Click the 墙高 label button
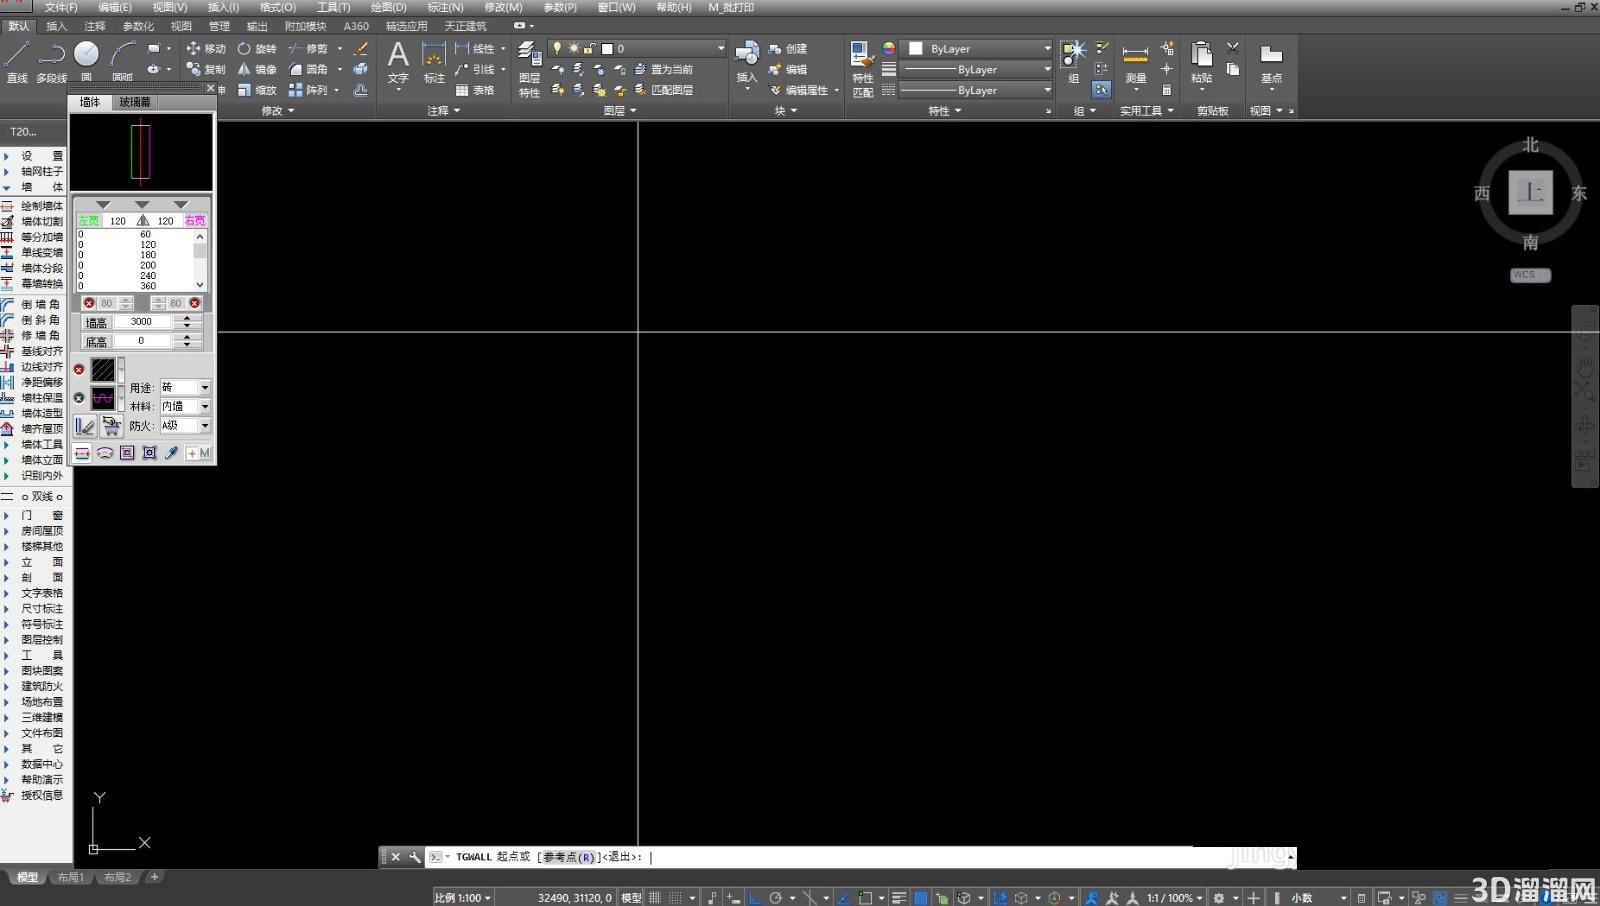Screen dimensions: 1600x906 point(96,322)
